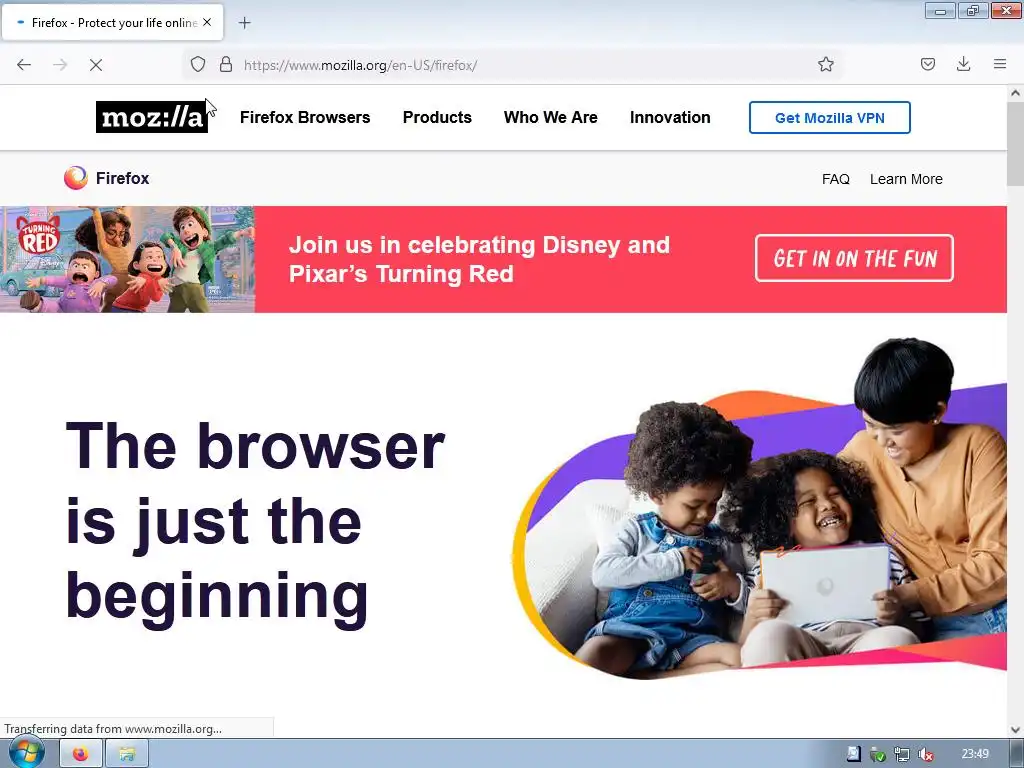Click the family with tablet hero image
Viewport: 1024px width, 768px height.
pyautogui.click(x=759, y=508)
